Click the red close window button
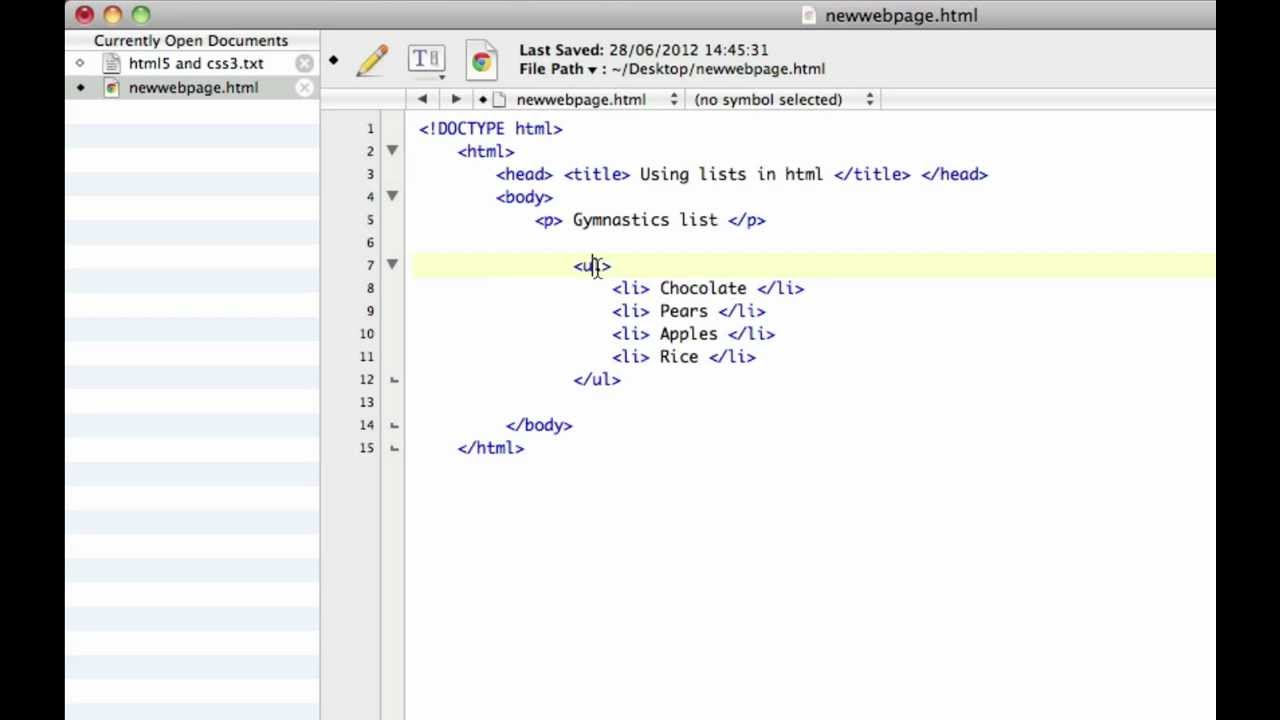 pyautogui.click(x=84, y=15)
